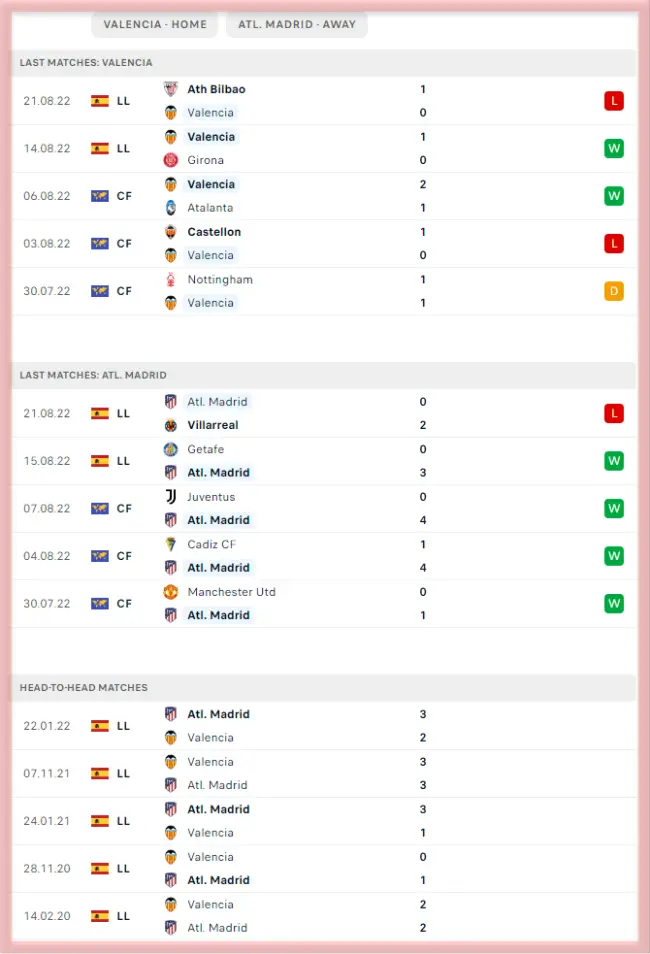Image resolution: width=650 pixels, height=954 pixels.
Task: Click the orange D badge for Nottingham match
Action: (x=614, y=291)
